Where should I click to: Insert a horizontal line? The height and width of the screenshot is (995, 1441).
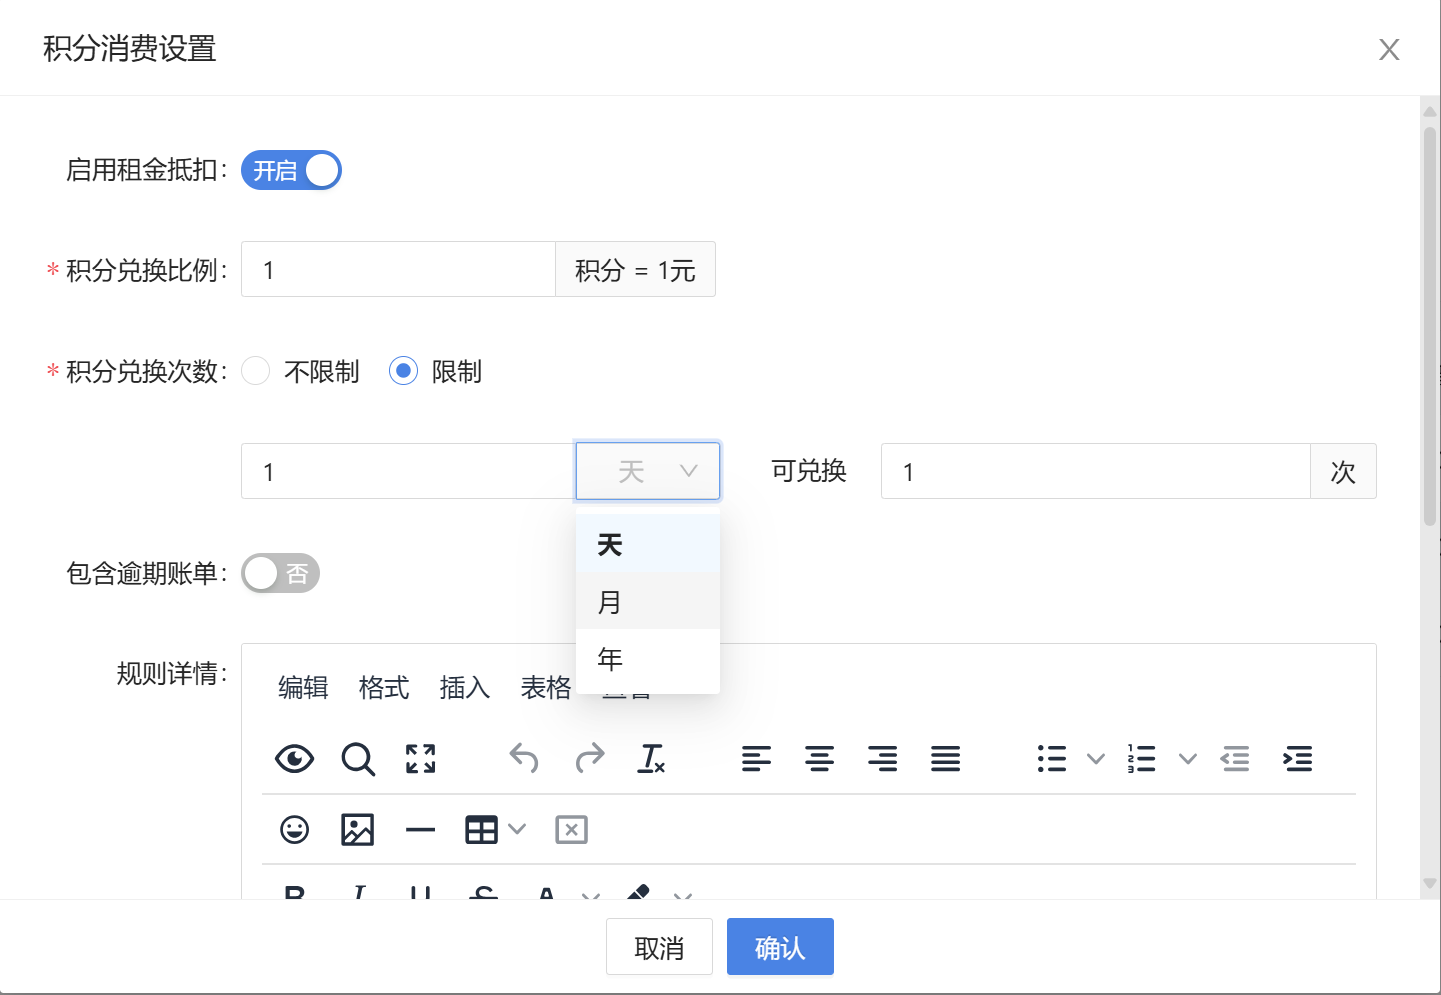420,830
